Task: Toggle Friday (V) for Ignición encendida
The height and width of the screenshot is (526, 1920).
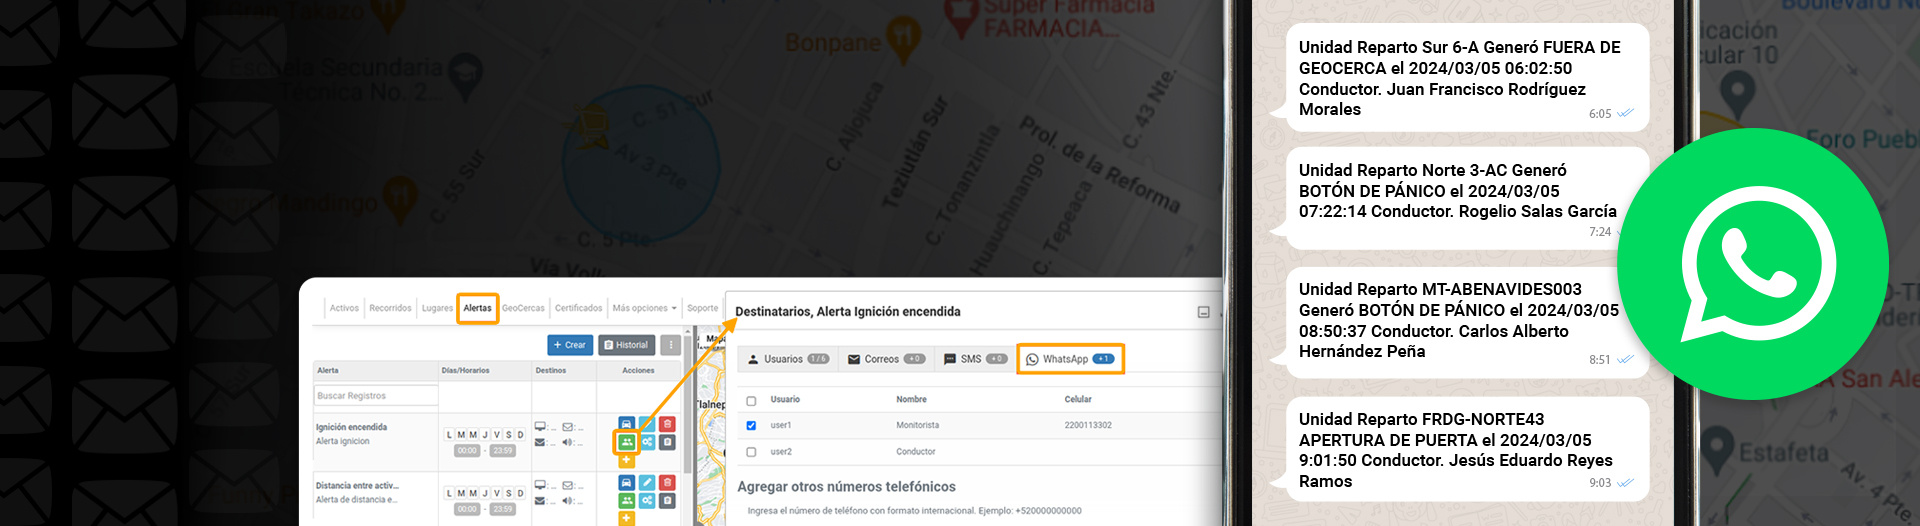Action: (x=497, y=435)
